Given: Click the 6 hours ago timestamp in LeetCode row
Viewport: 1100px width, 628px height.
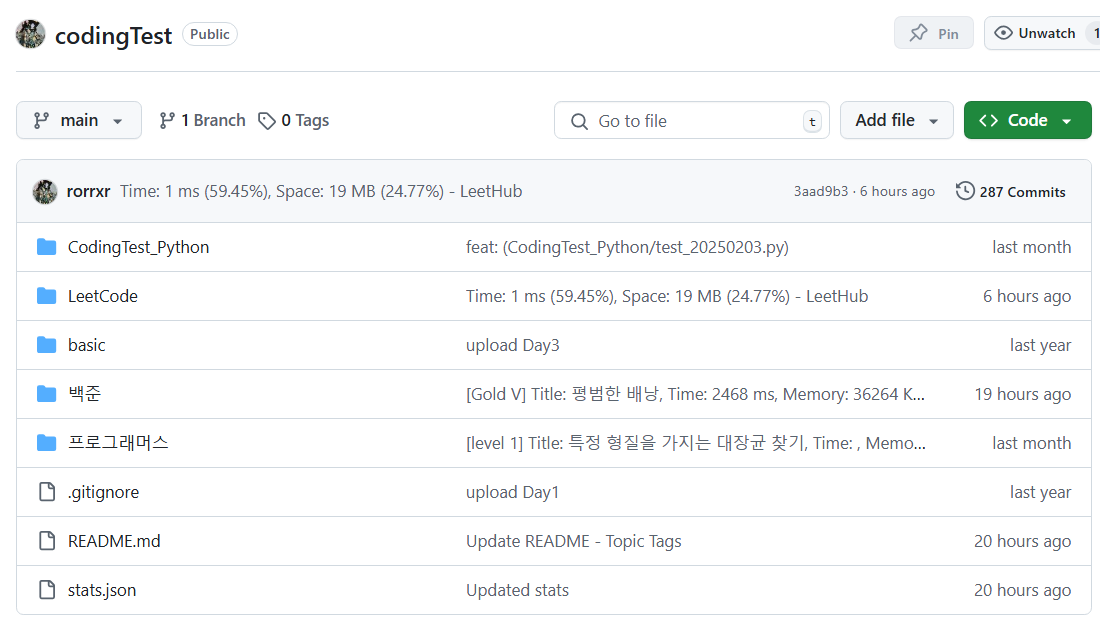Looking at the screenshot, I should 1027,296.
